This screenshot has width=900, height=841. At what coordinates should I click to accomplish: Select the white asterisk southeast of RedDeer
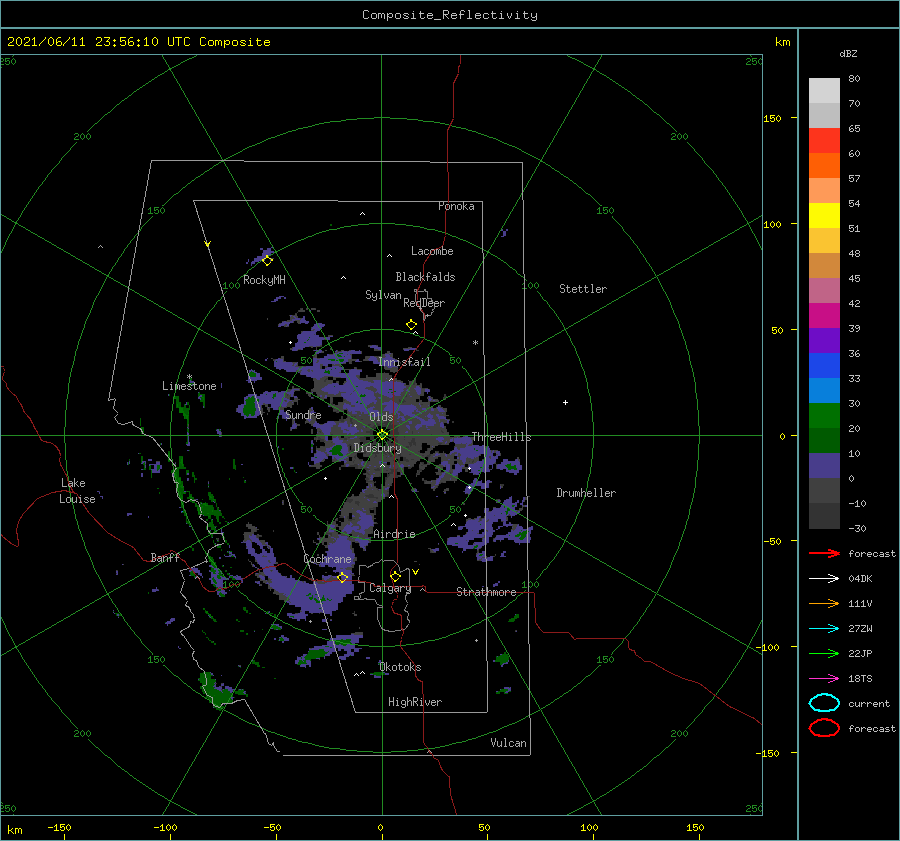[475, 343]
